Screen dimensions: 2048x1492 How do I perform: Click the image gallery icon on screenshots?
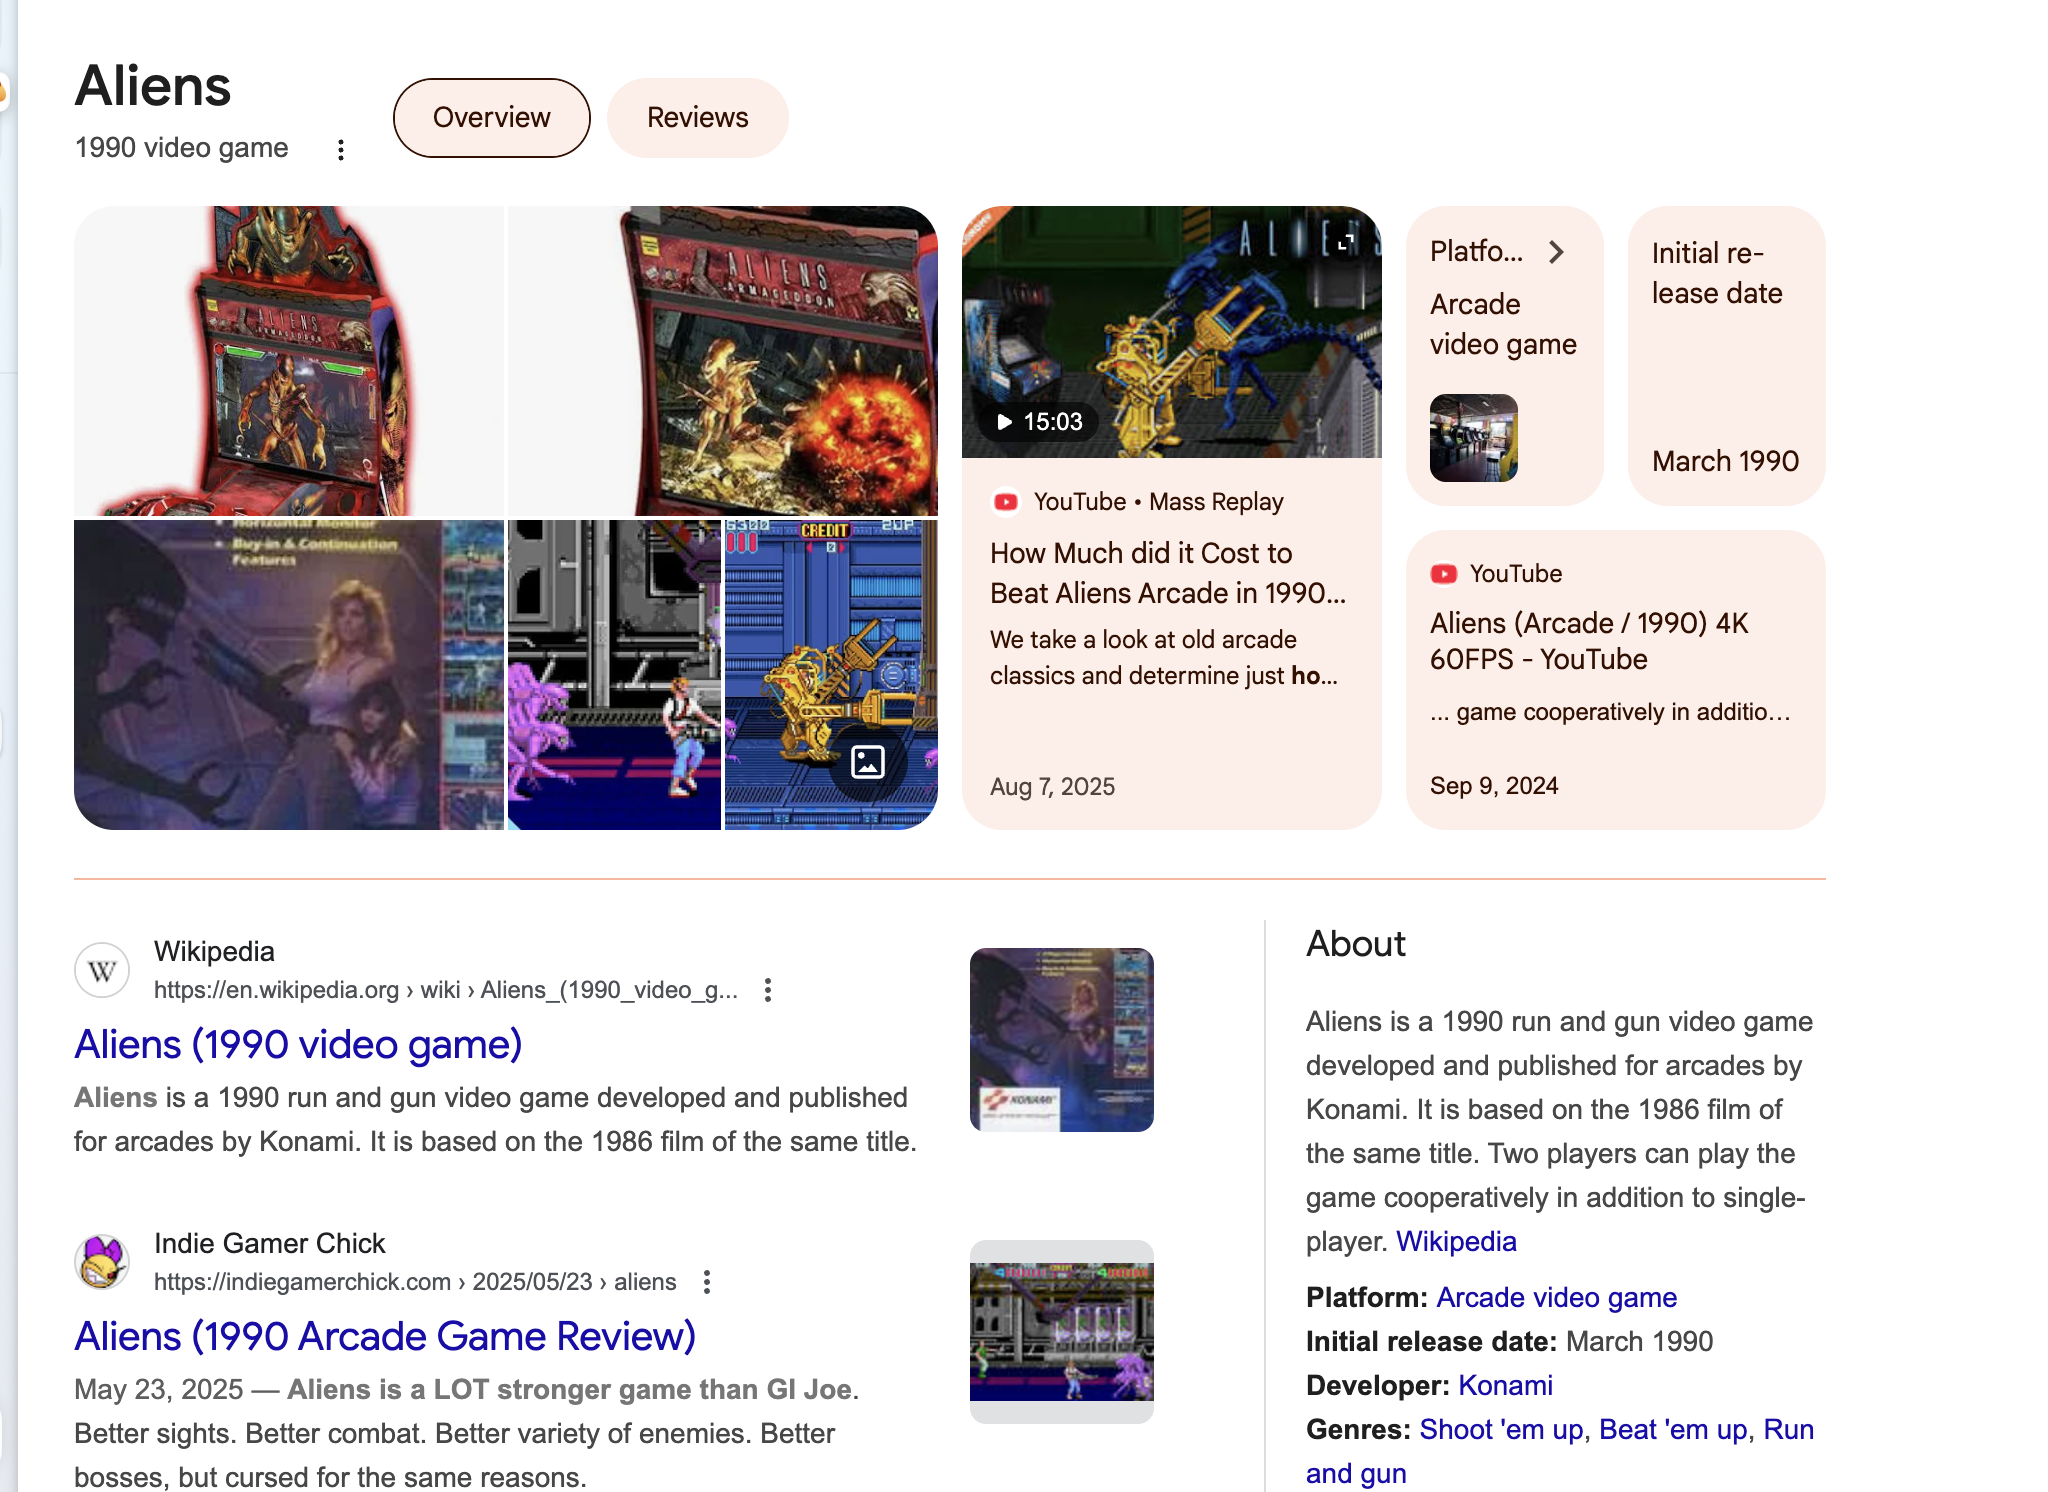(x=868, y=762)
